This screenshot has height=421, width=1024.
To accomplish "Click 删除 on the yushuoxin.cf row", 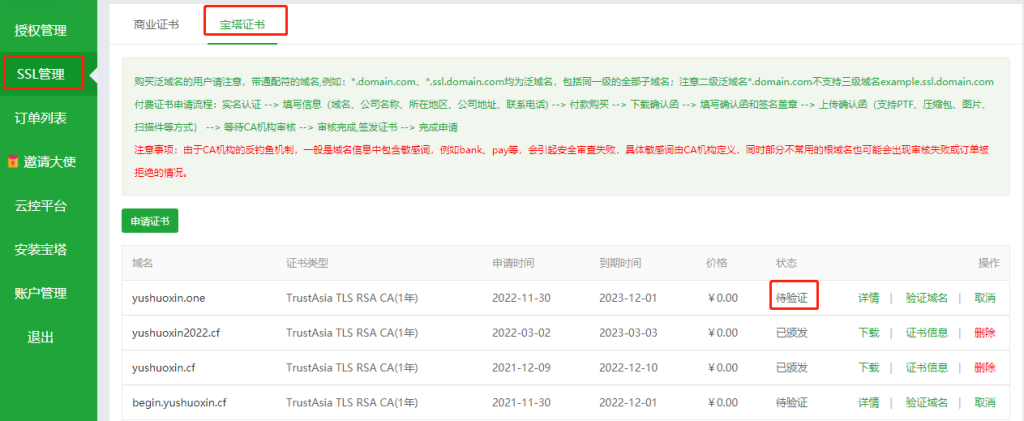I will pos(985,367).
